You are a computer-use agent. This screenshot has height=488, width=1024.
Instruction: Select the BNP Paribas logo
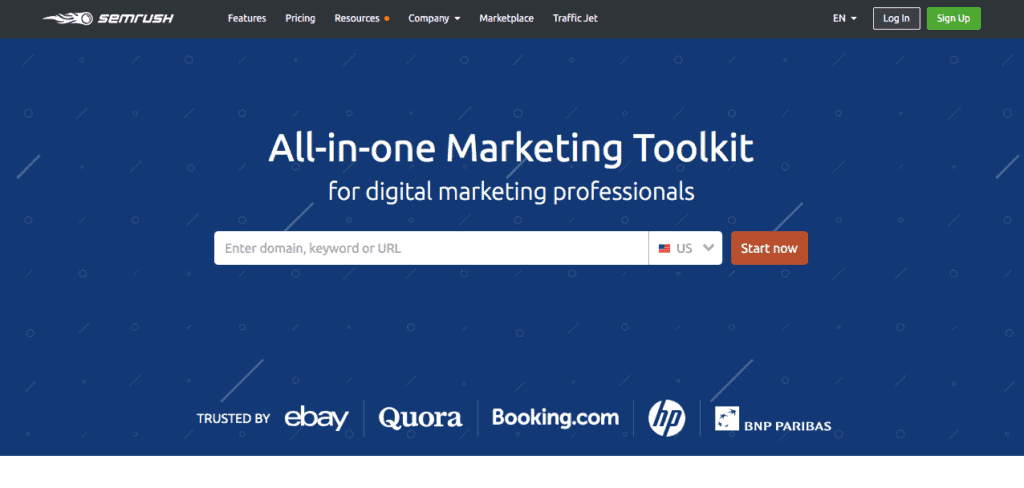tap(773, 419)
